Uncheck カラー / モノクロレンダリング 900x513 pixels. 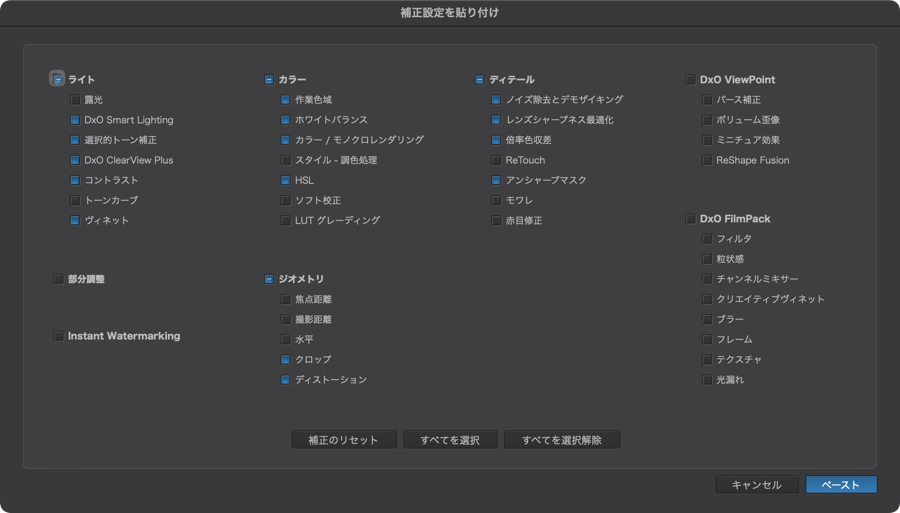click(x=285, y=140)
